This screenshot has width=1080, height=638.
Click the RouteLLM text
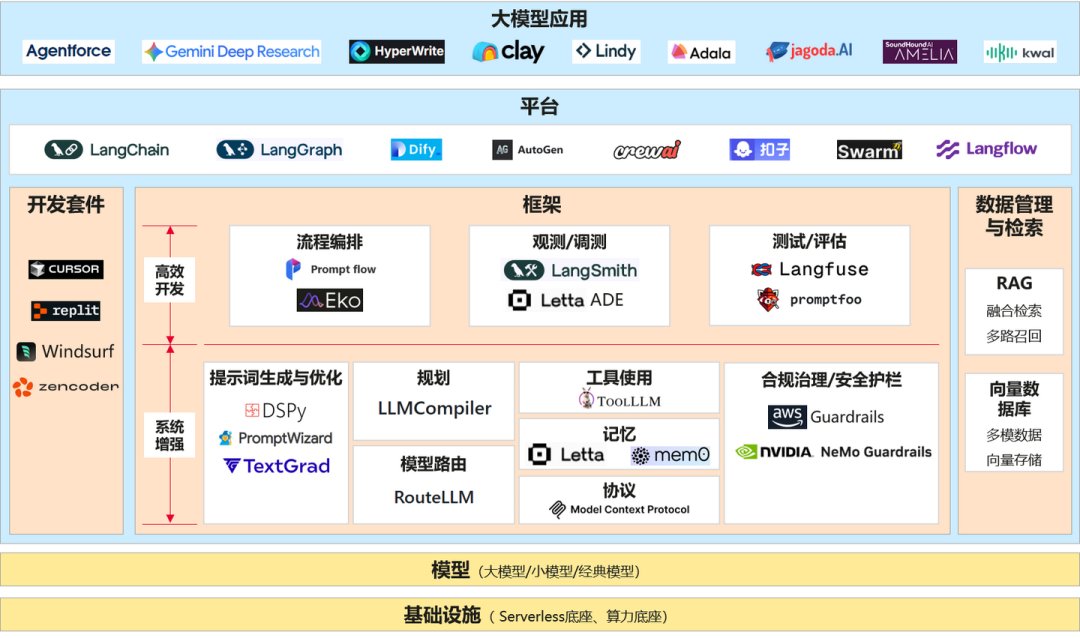click(434, 497)
